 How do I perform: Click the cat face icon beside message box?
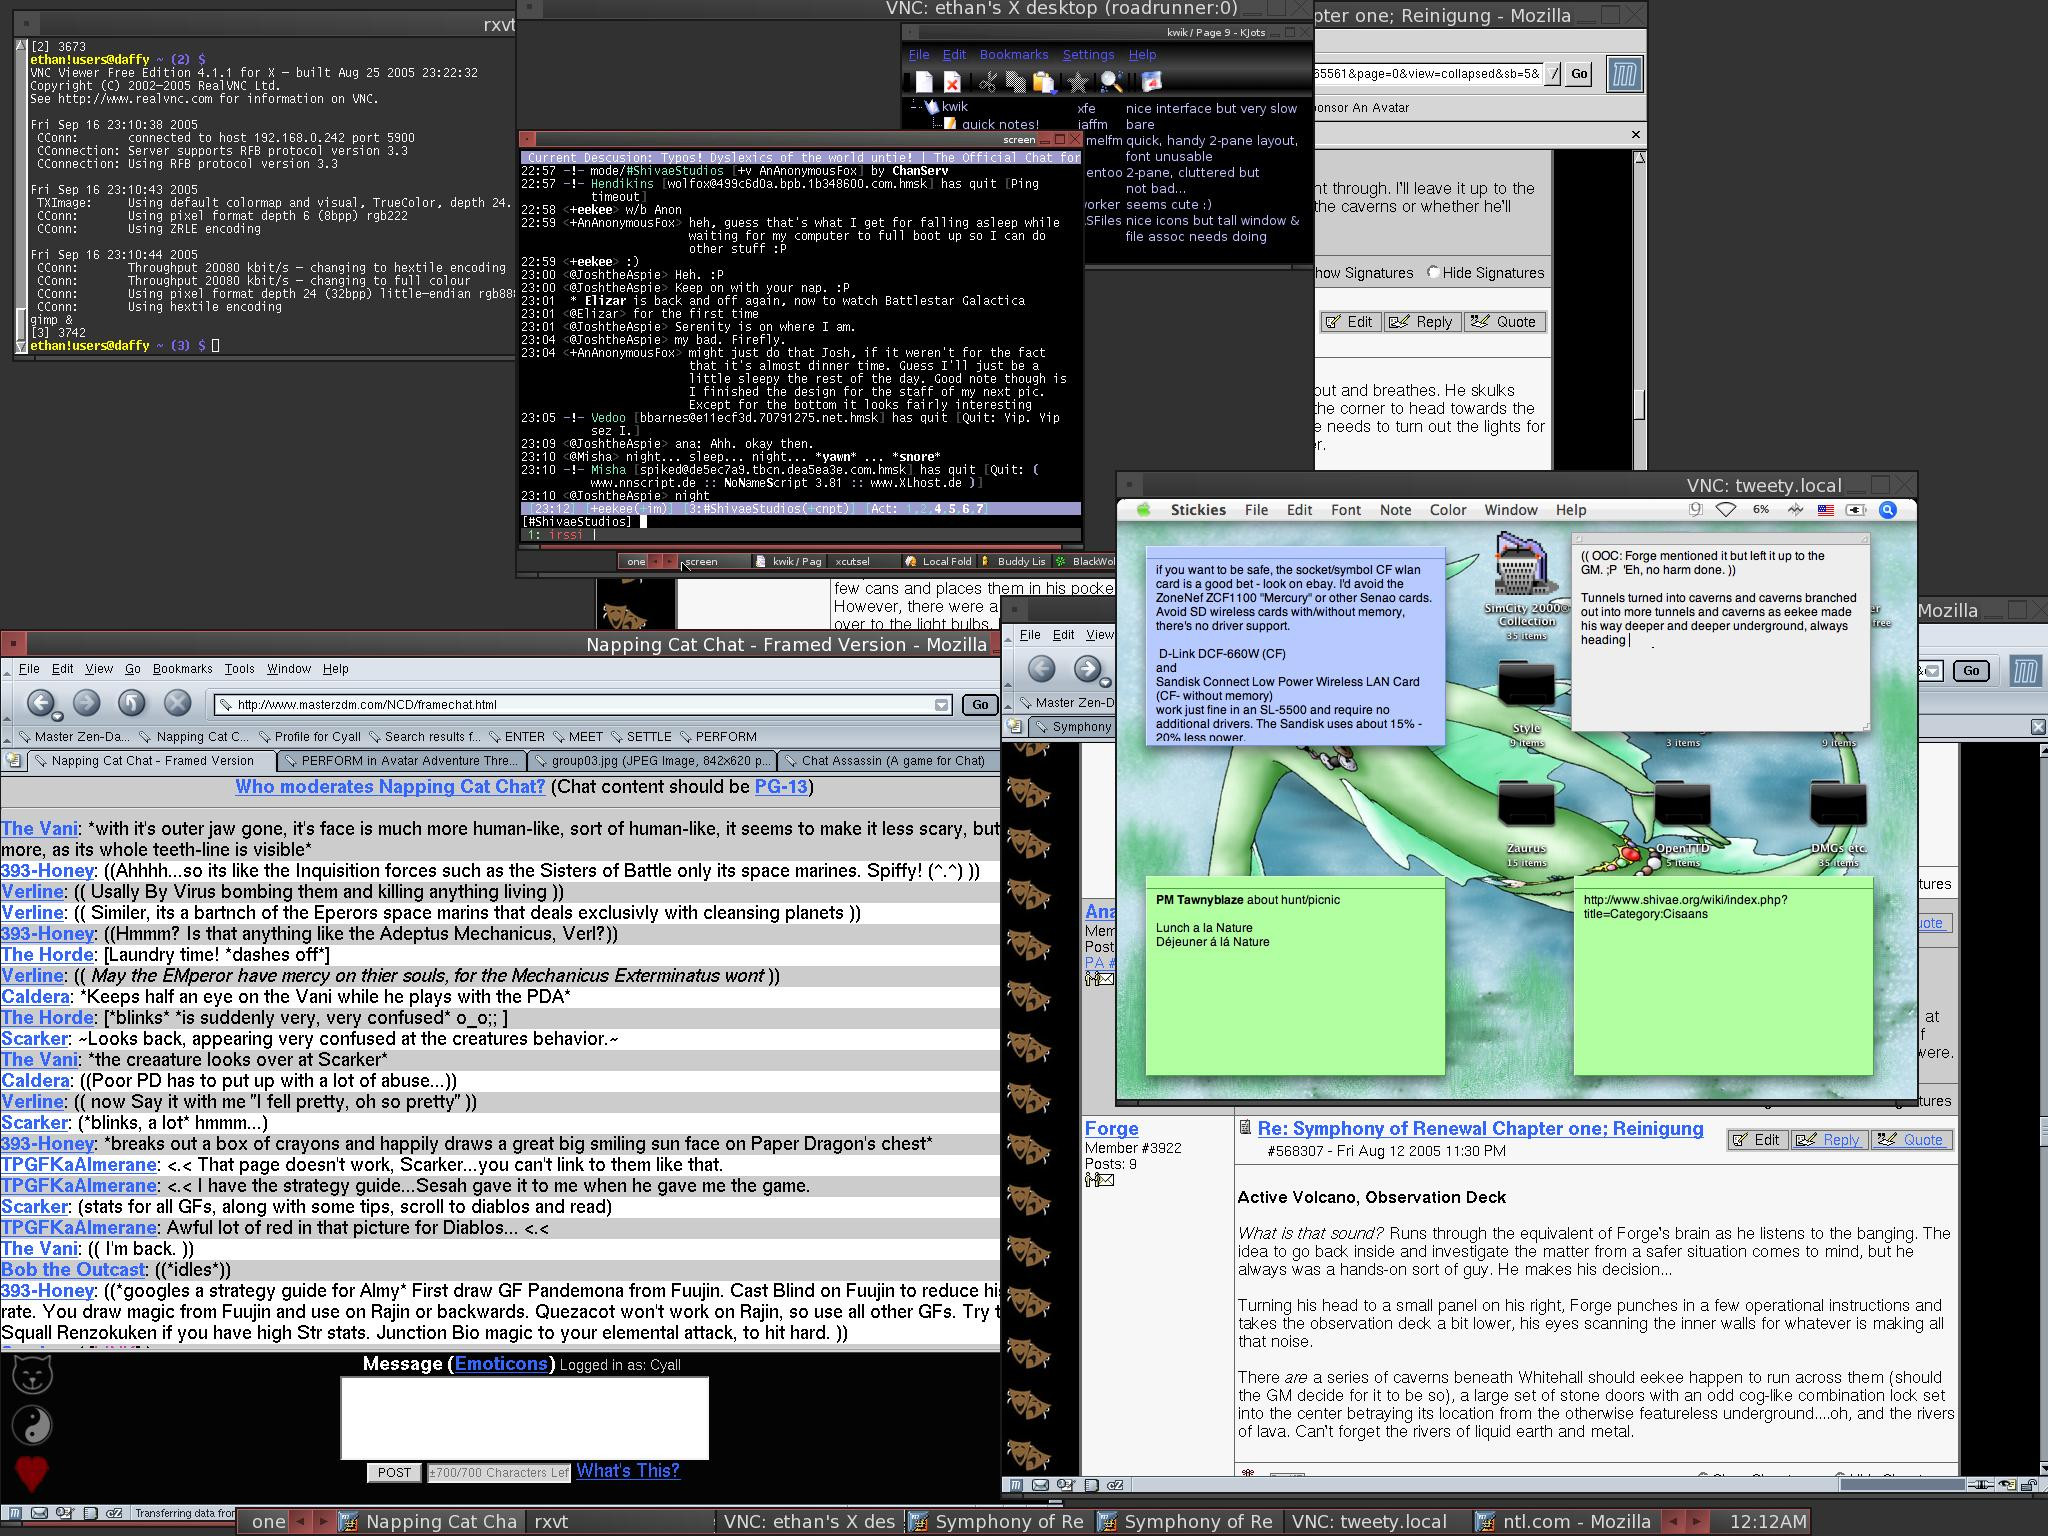coord(32,1375)
